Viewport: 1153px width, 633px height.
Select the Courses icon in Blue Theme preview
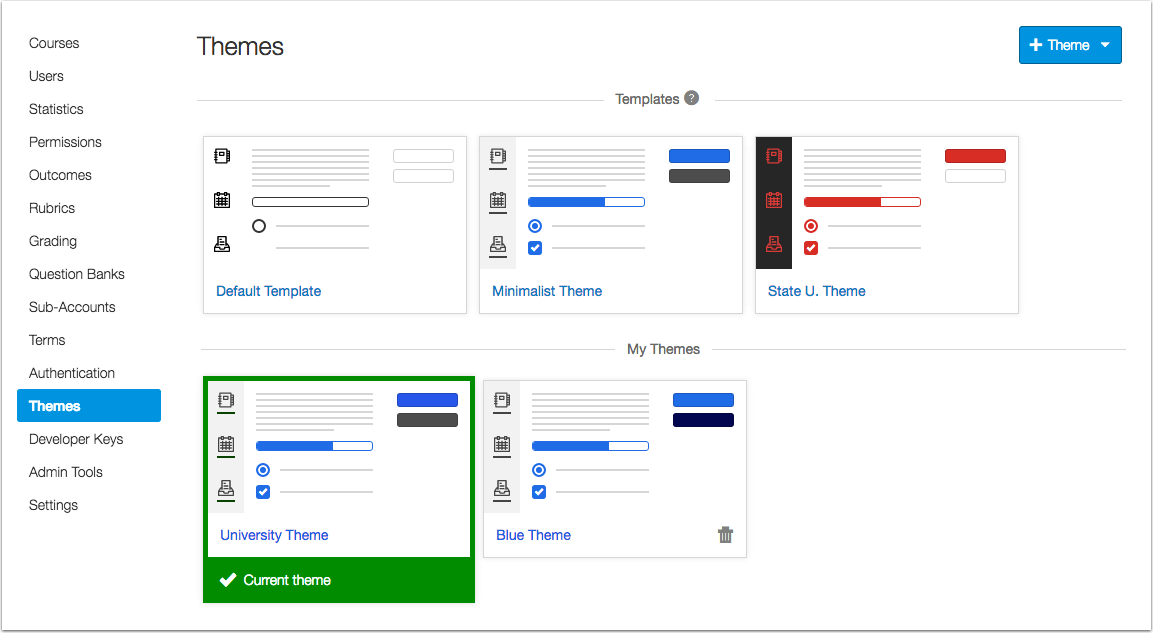501,399
